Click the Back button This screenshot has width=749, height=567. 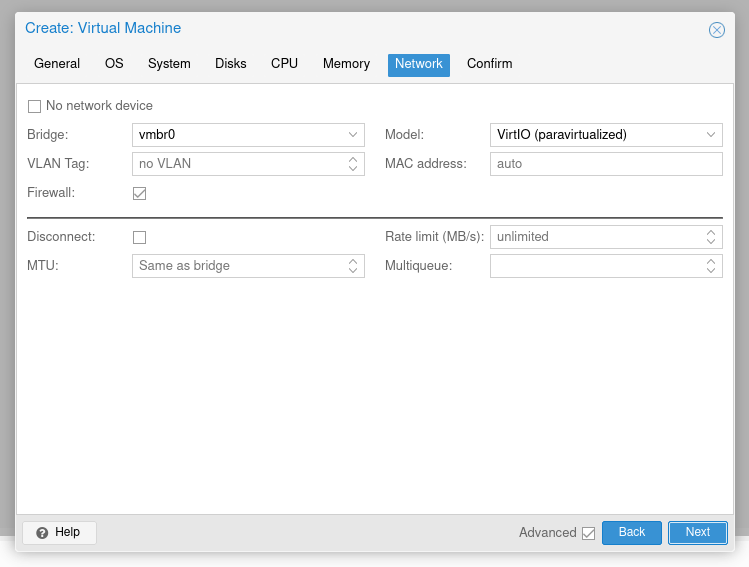(631, 533)
